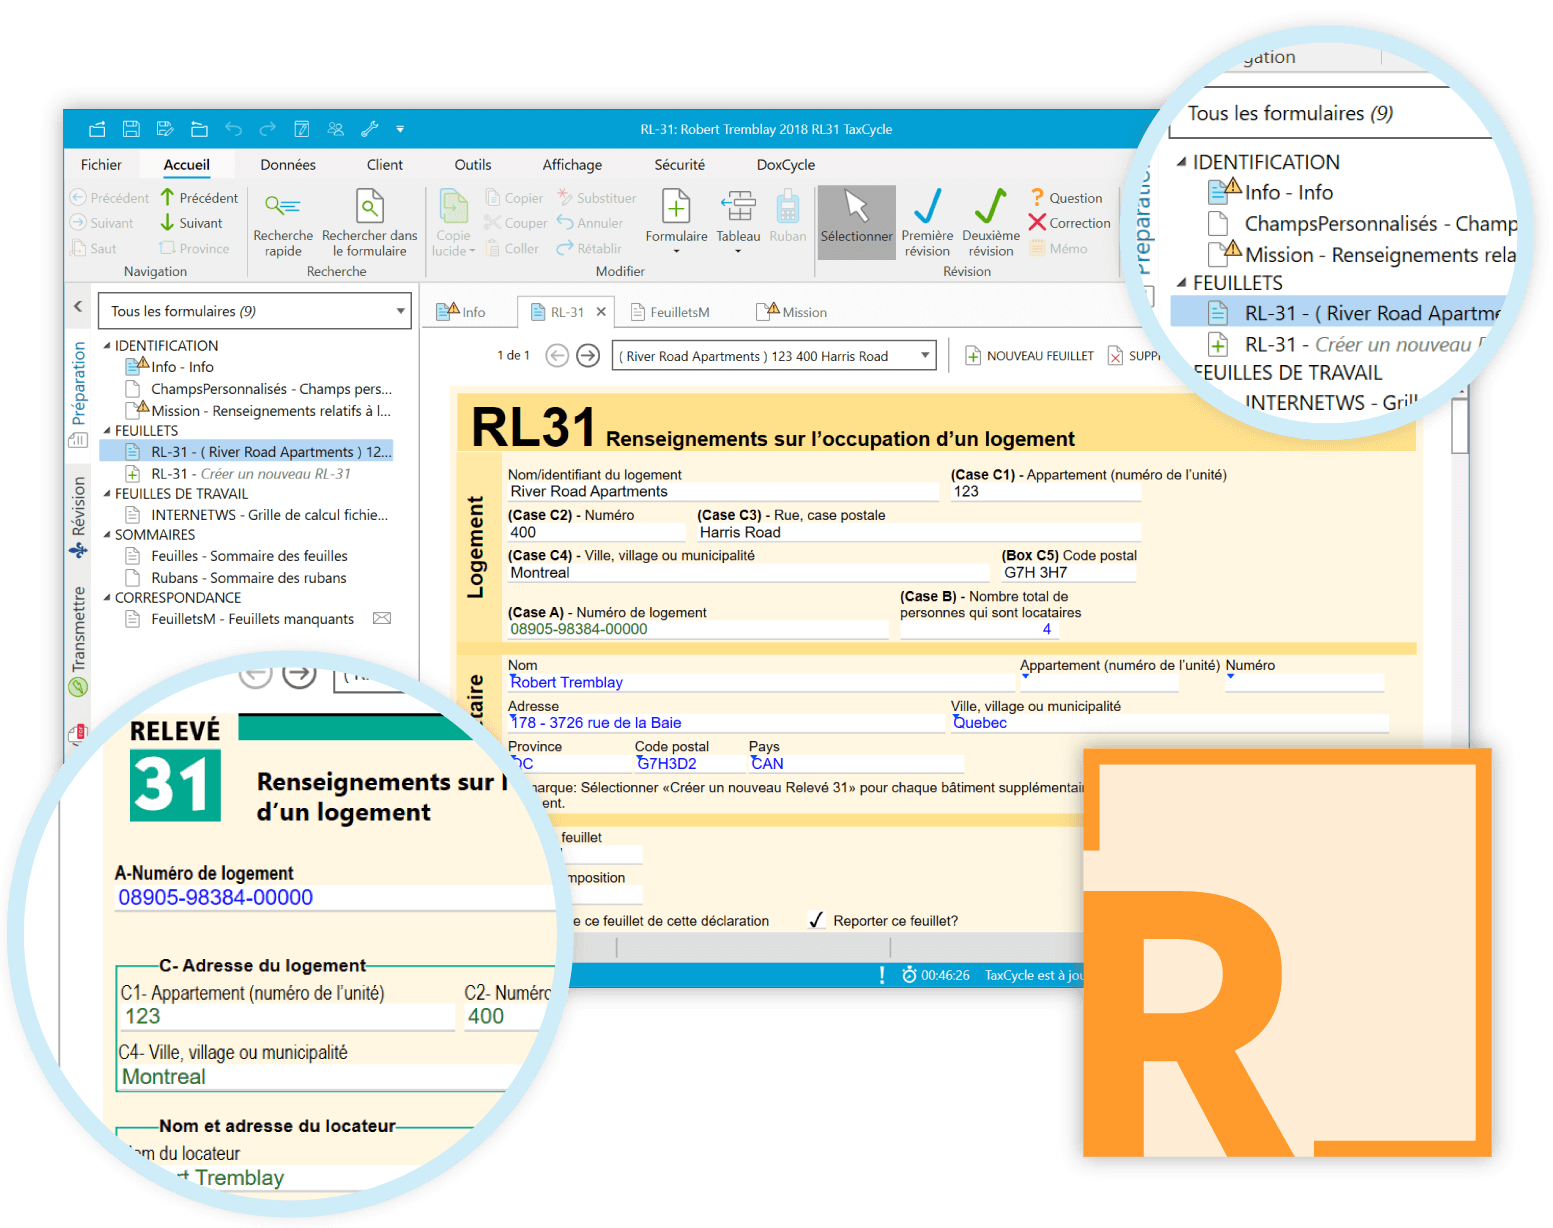Screen dimensions: 1553x1228
Task: Click the Annuler ribbon command
Action: 590,223
